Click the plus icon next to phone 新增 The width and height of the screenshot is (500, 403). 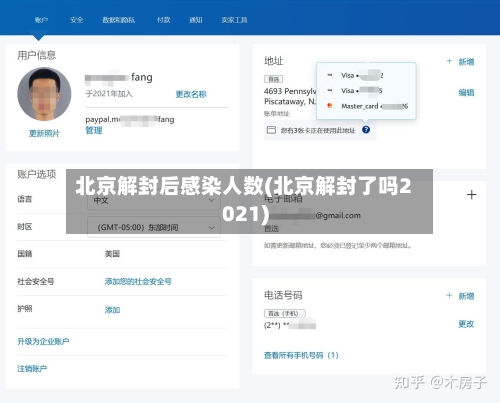(449, 295)
